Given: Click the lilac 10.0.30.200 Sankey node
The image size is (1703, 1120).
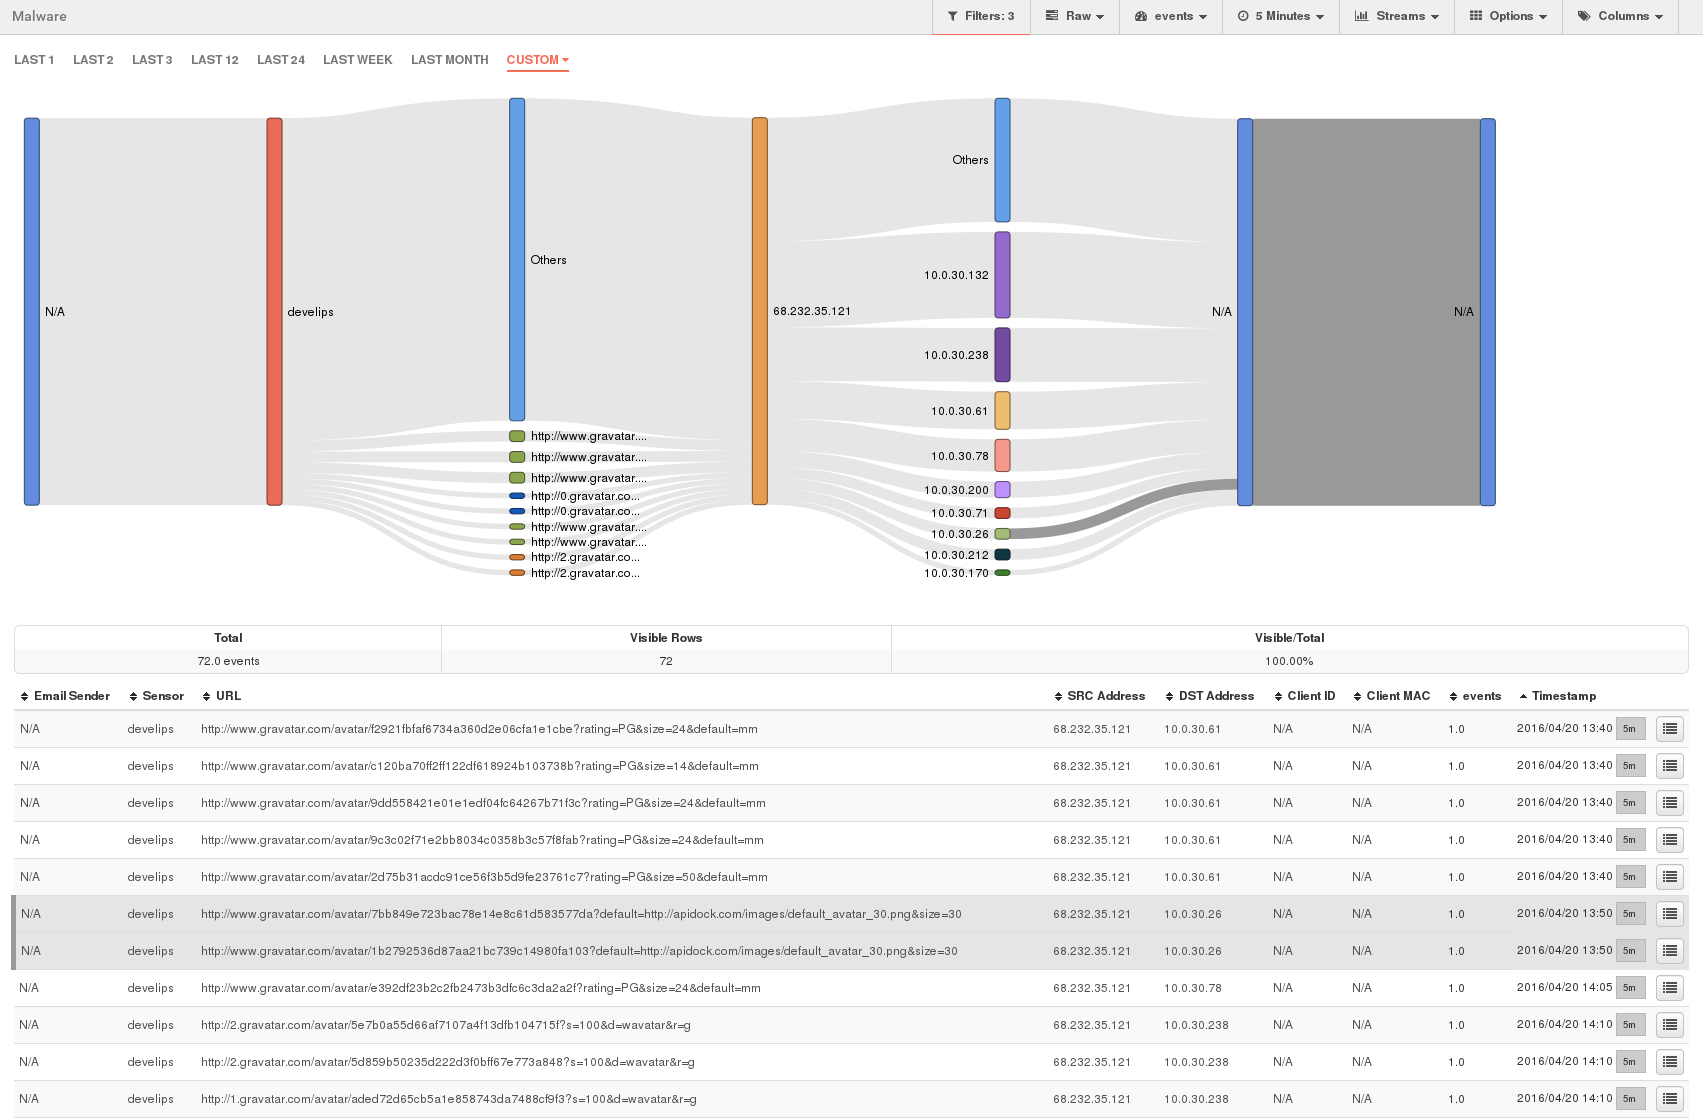Looking at the screenshot, I should pyautogui.click(x=1002, y=490).
